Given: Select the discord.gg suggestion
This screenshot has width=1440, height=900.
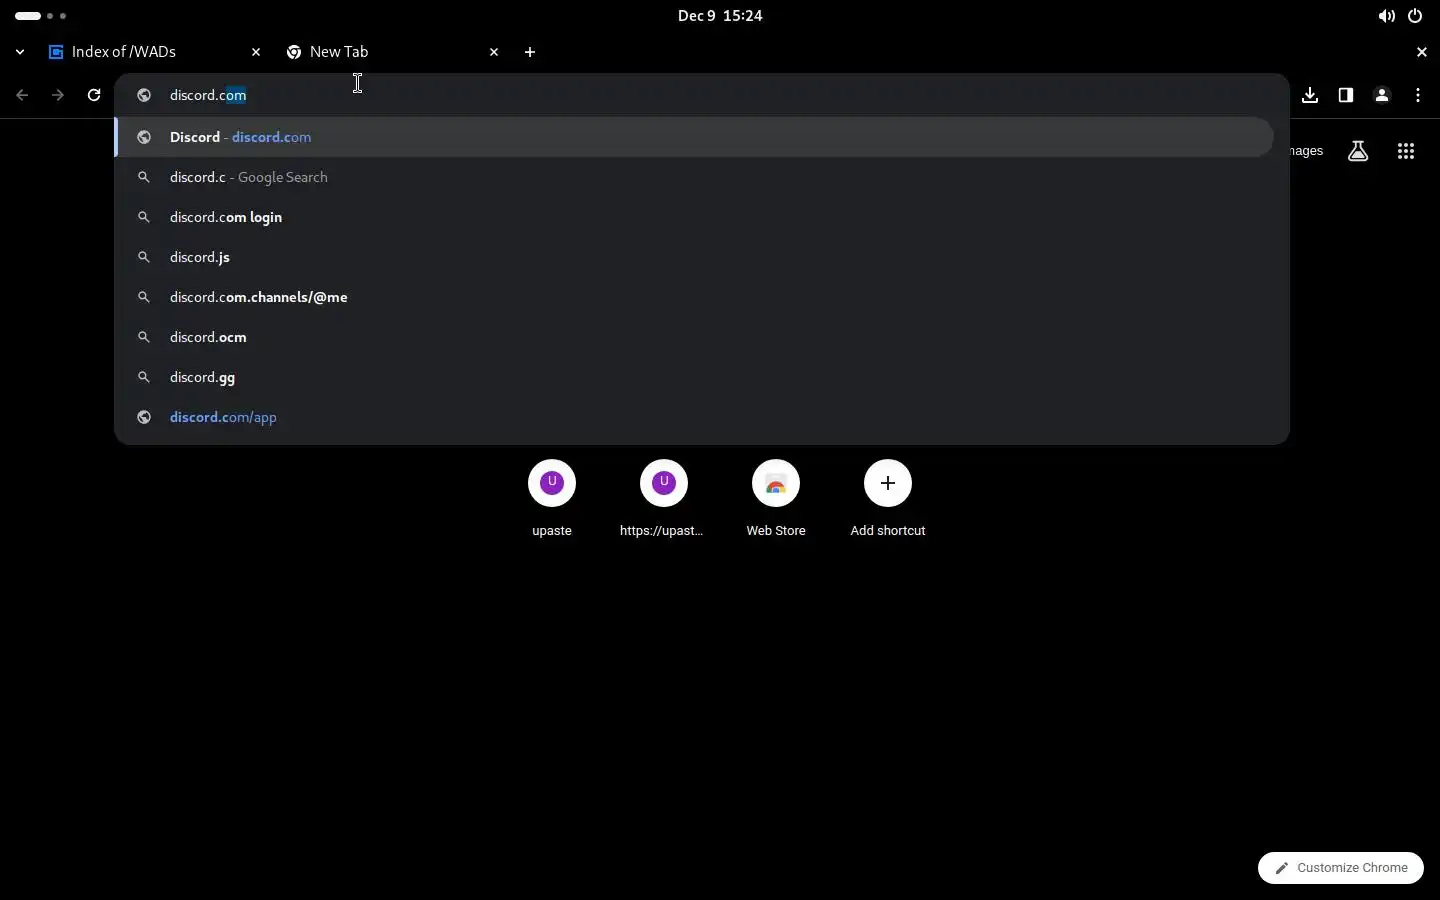Looking at the screenshot, I should click(695, 377).
